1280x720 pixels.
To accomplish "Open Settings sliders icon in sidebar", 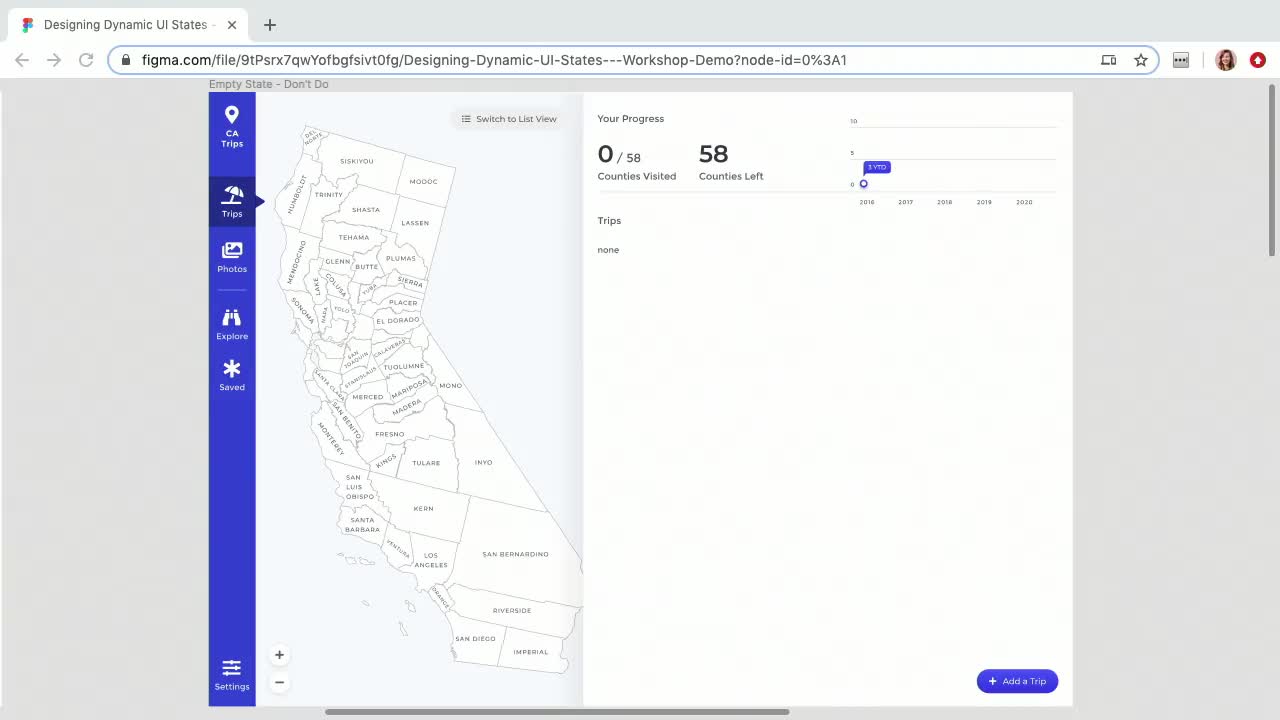I will pos(232,668).
